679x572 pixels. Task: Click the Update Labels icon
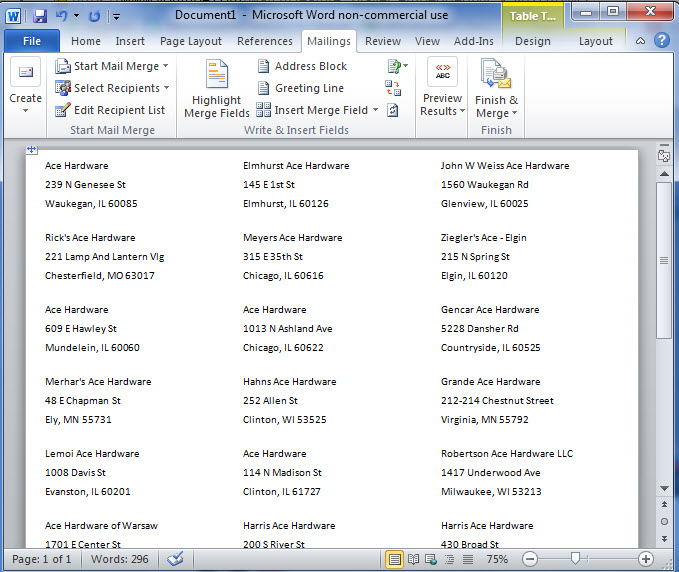pos(393,110)
